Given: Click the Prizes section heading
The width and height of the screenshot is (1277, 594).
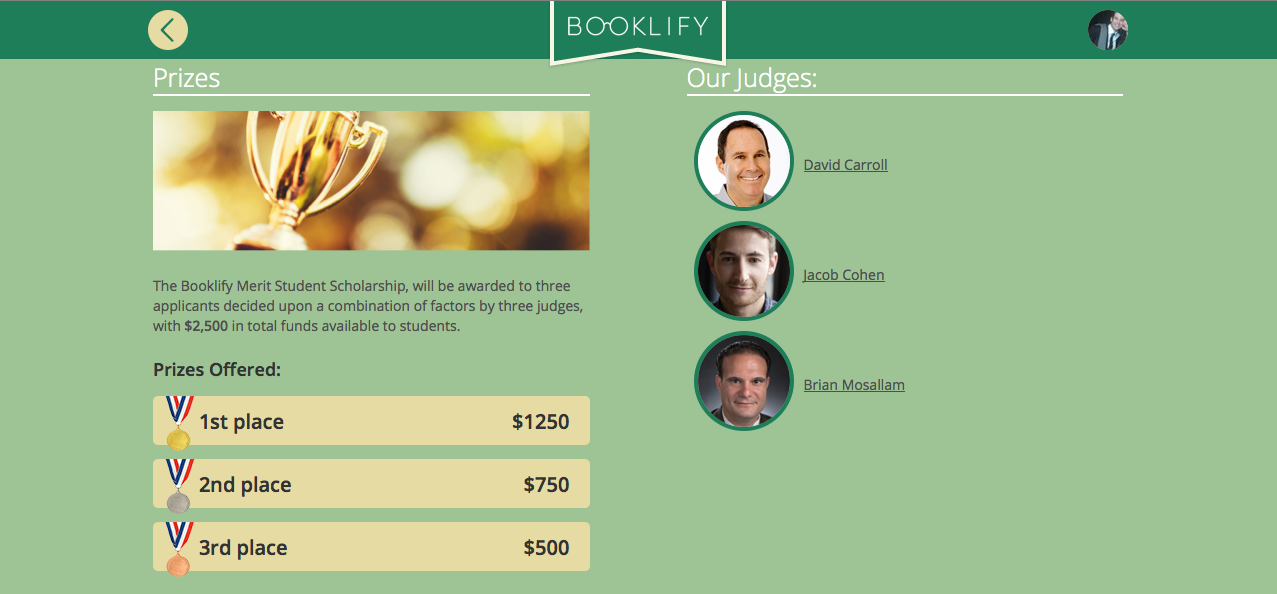Looking at the screenshot, I should tap(187, 78).
